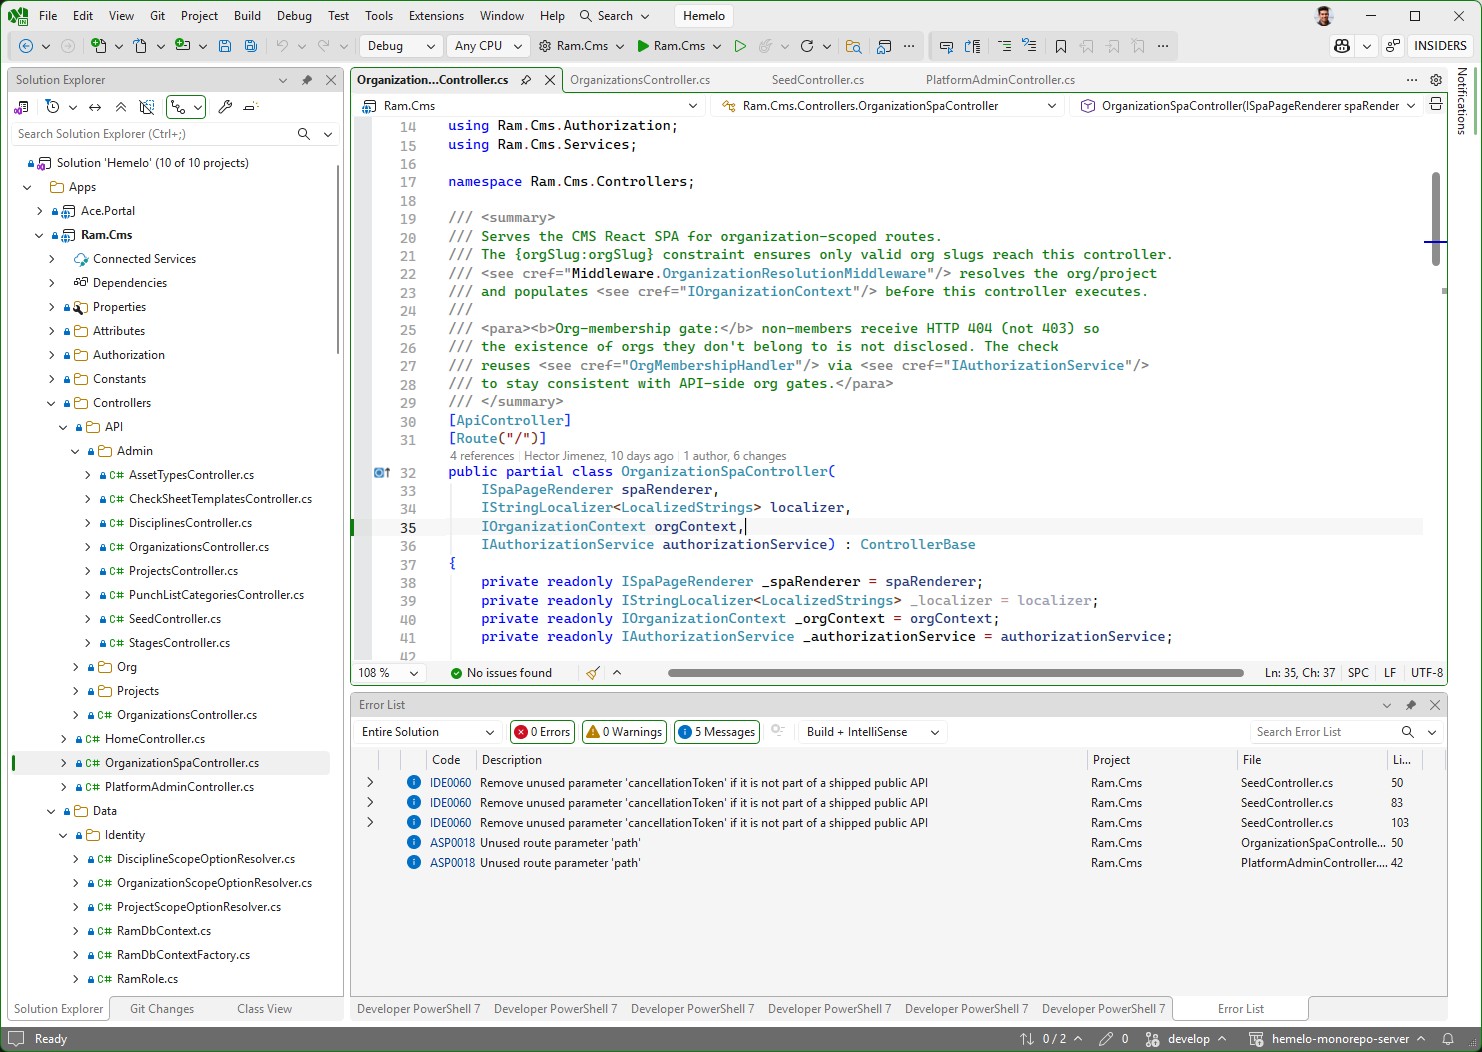
Task: Open the 108 % zoom dropdown
Action: [388, 673]
